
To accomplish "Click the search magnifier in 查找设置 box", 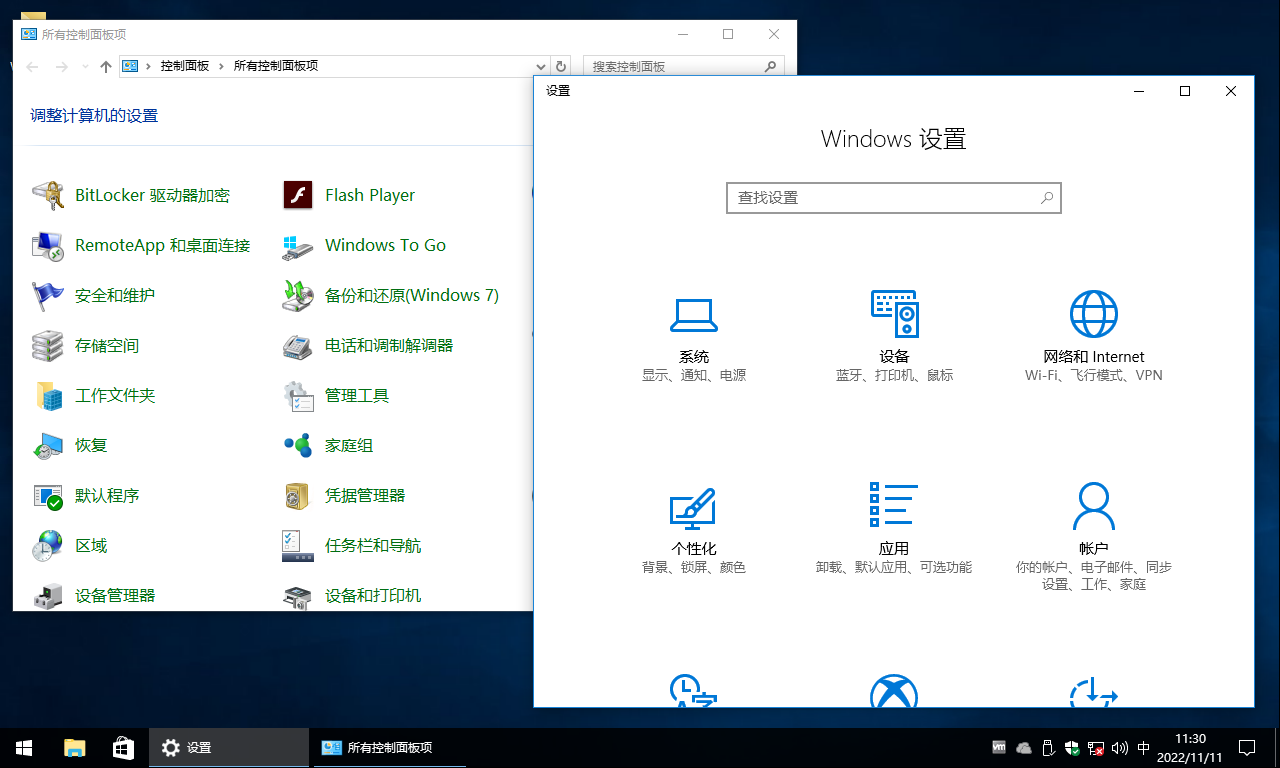I will pos(1047,198).
